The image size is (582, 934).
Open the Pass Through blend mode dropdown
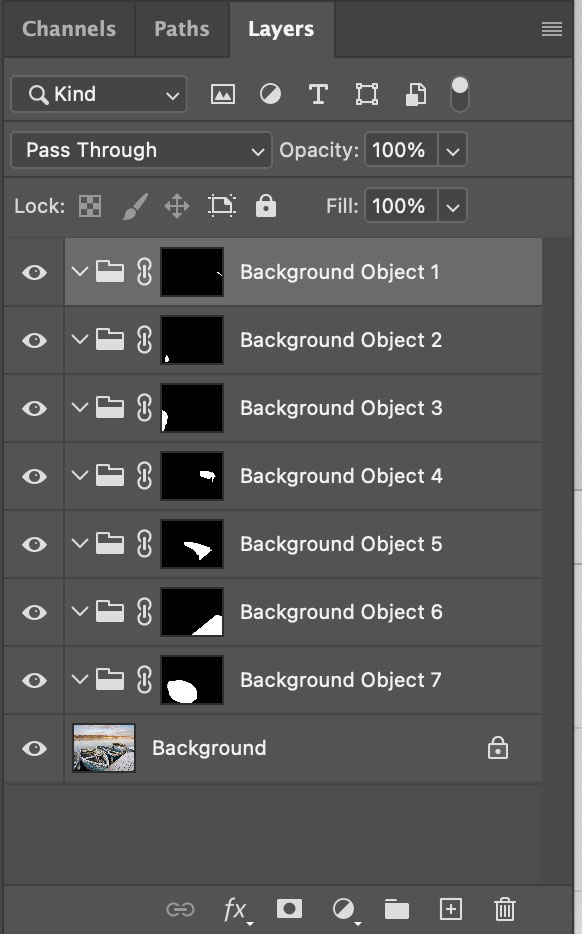142,150
